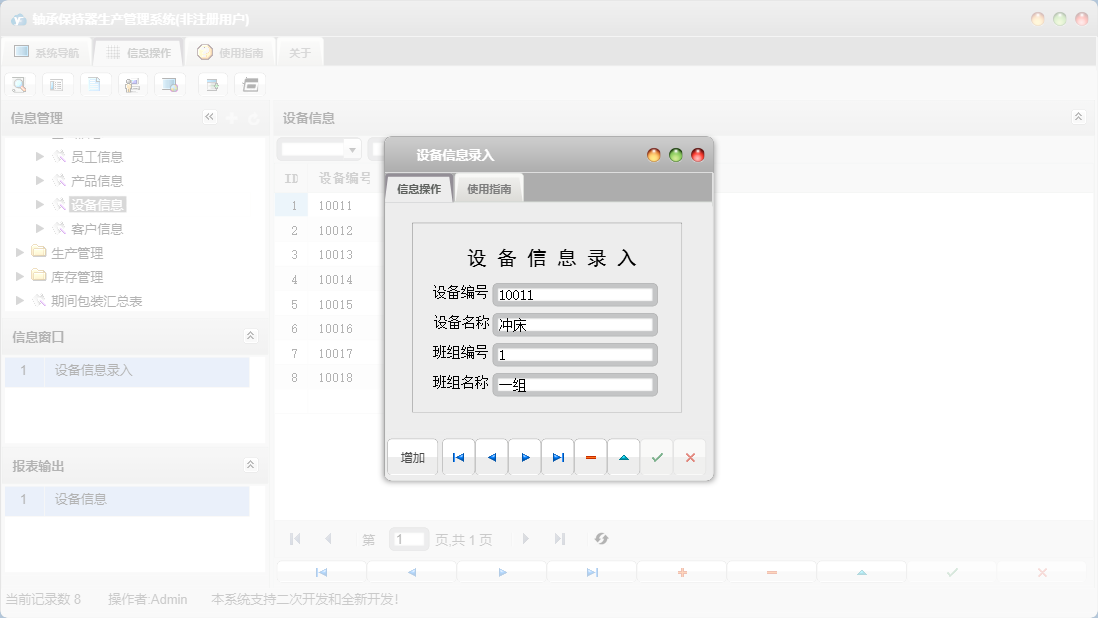Click the green checkmark confirm icon in the dialog

click(657, 457)
